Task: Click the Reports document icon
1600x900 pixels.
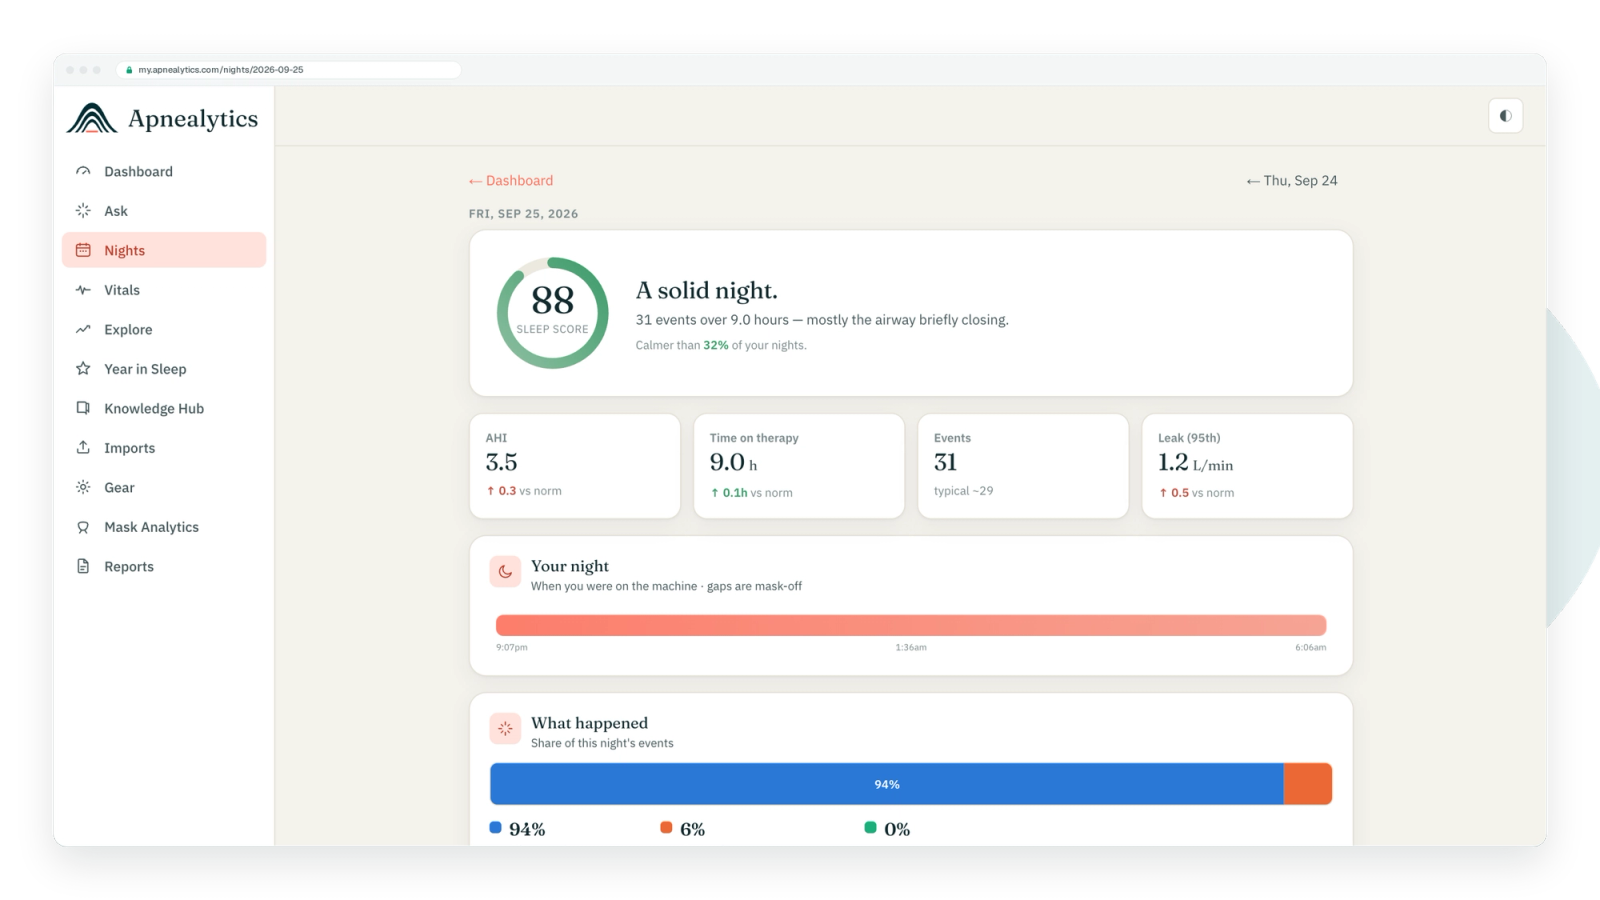Action: click(83, 566)
